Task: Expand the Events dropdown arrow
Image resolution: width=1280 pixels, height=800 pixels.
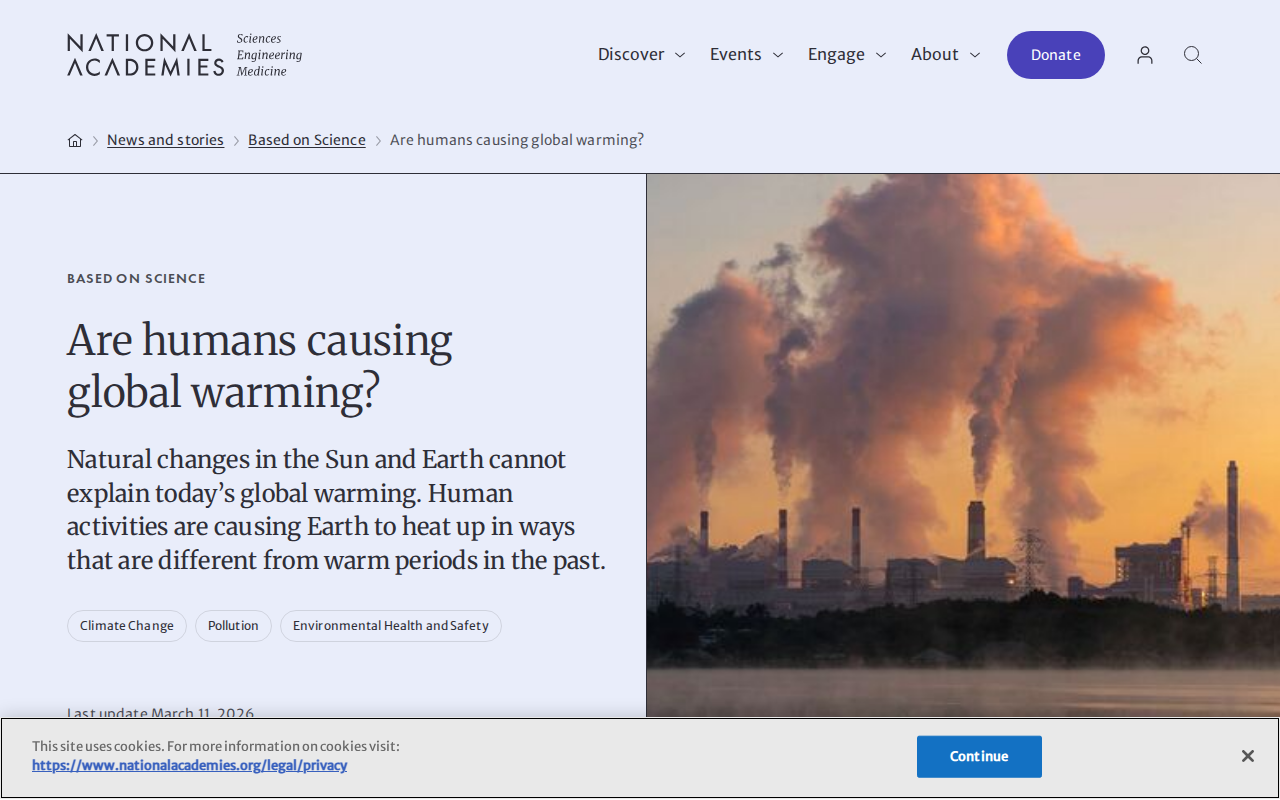Action: 778,55
